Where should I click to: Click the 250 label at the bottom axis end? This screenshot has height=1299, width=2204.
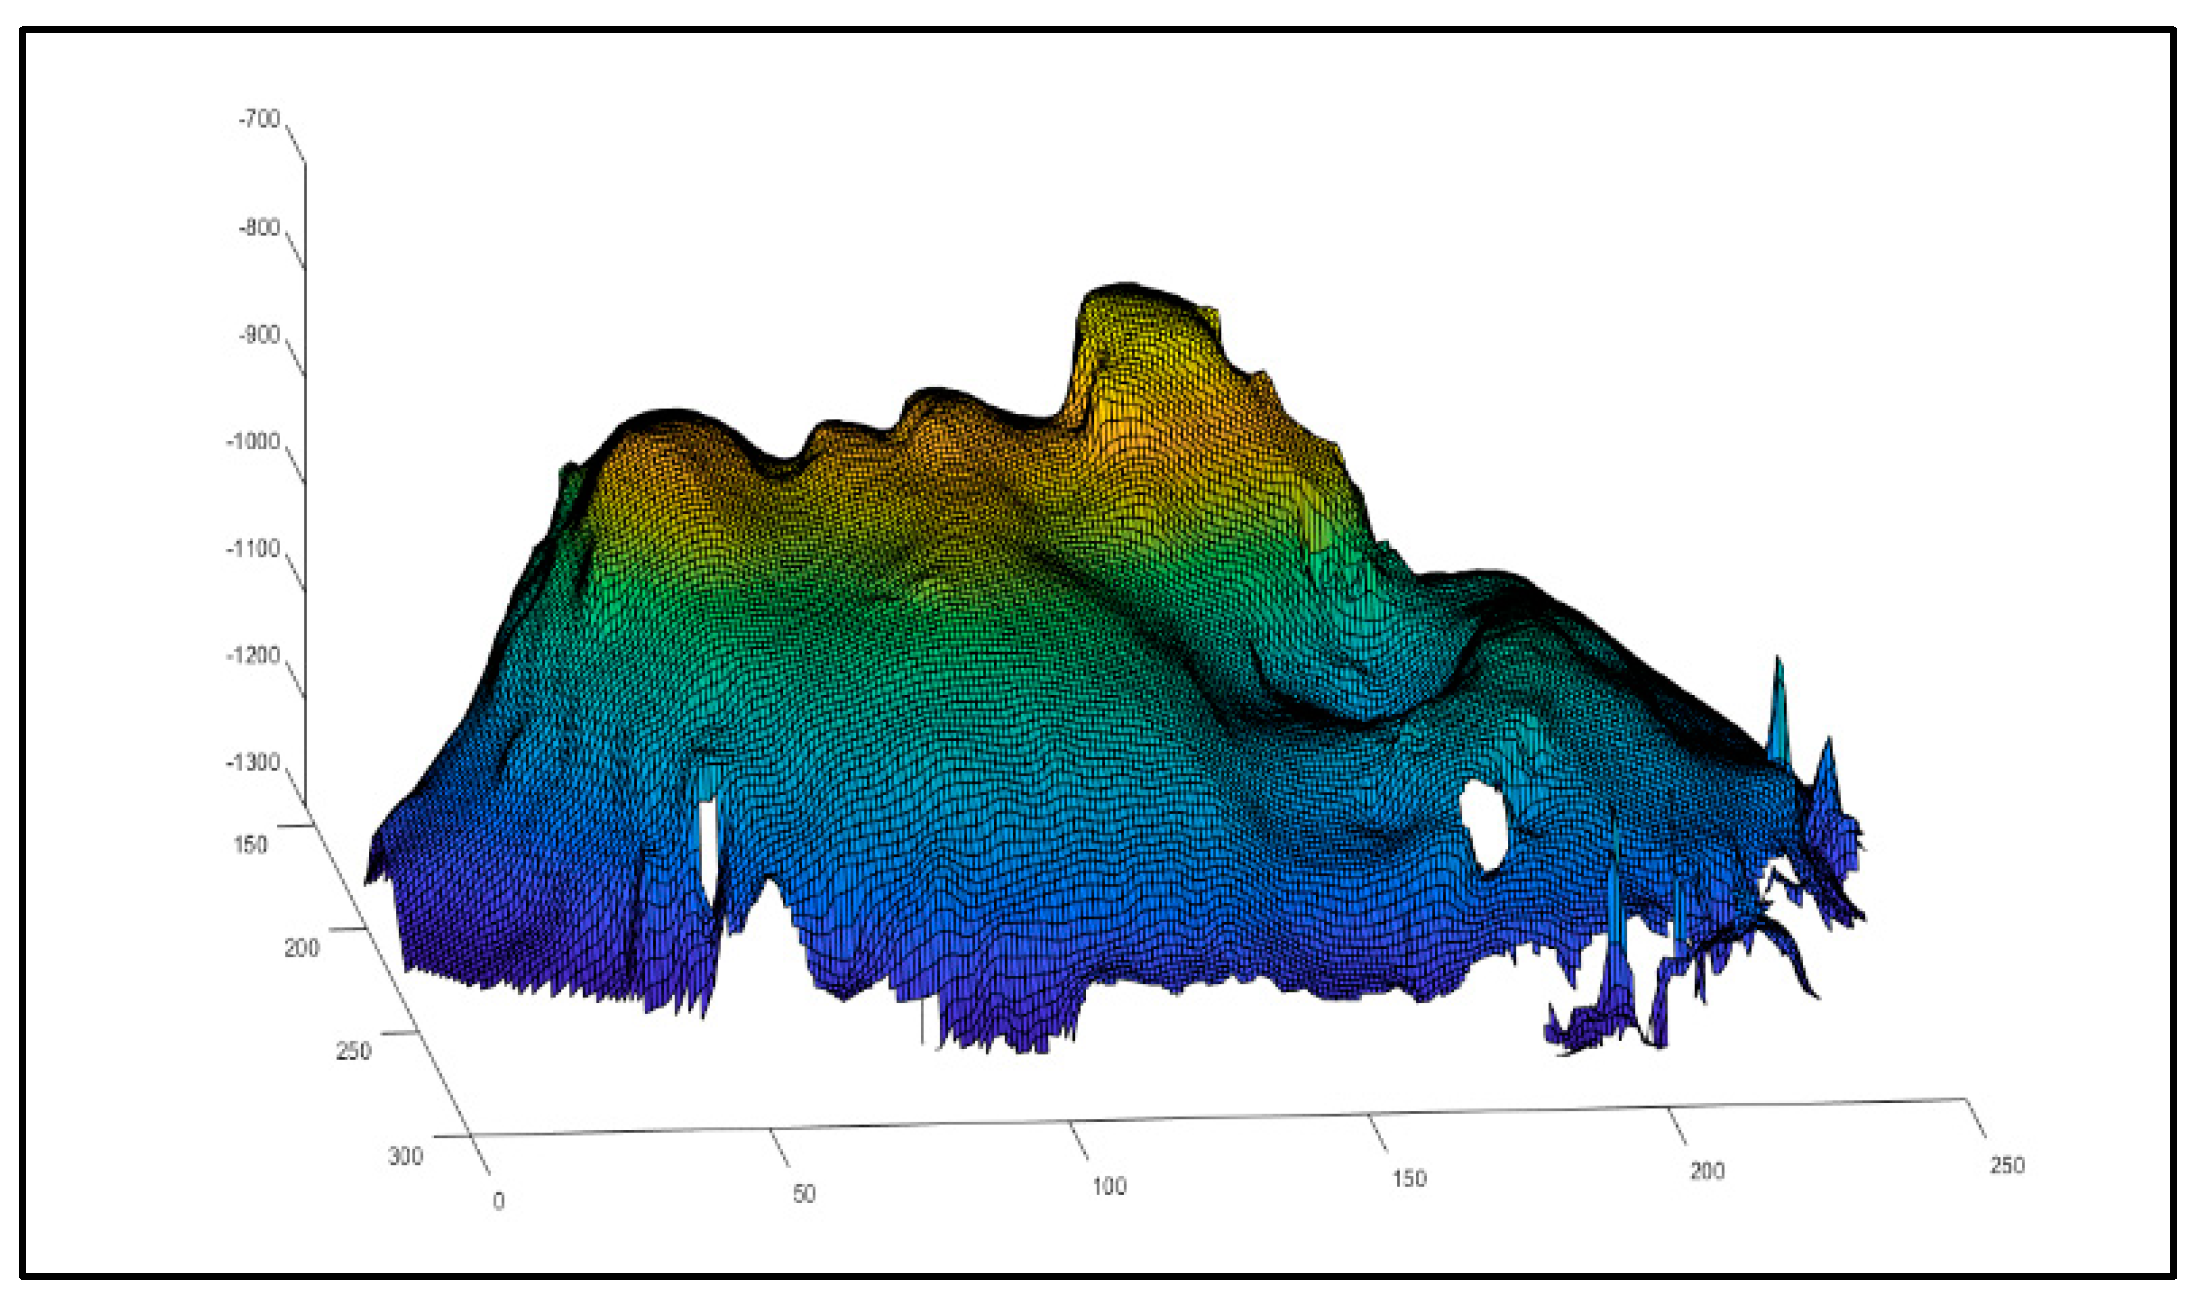coord(2007,1165)
